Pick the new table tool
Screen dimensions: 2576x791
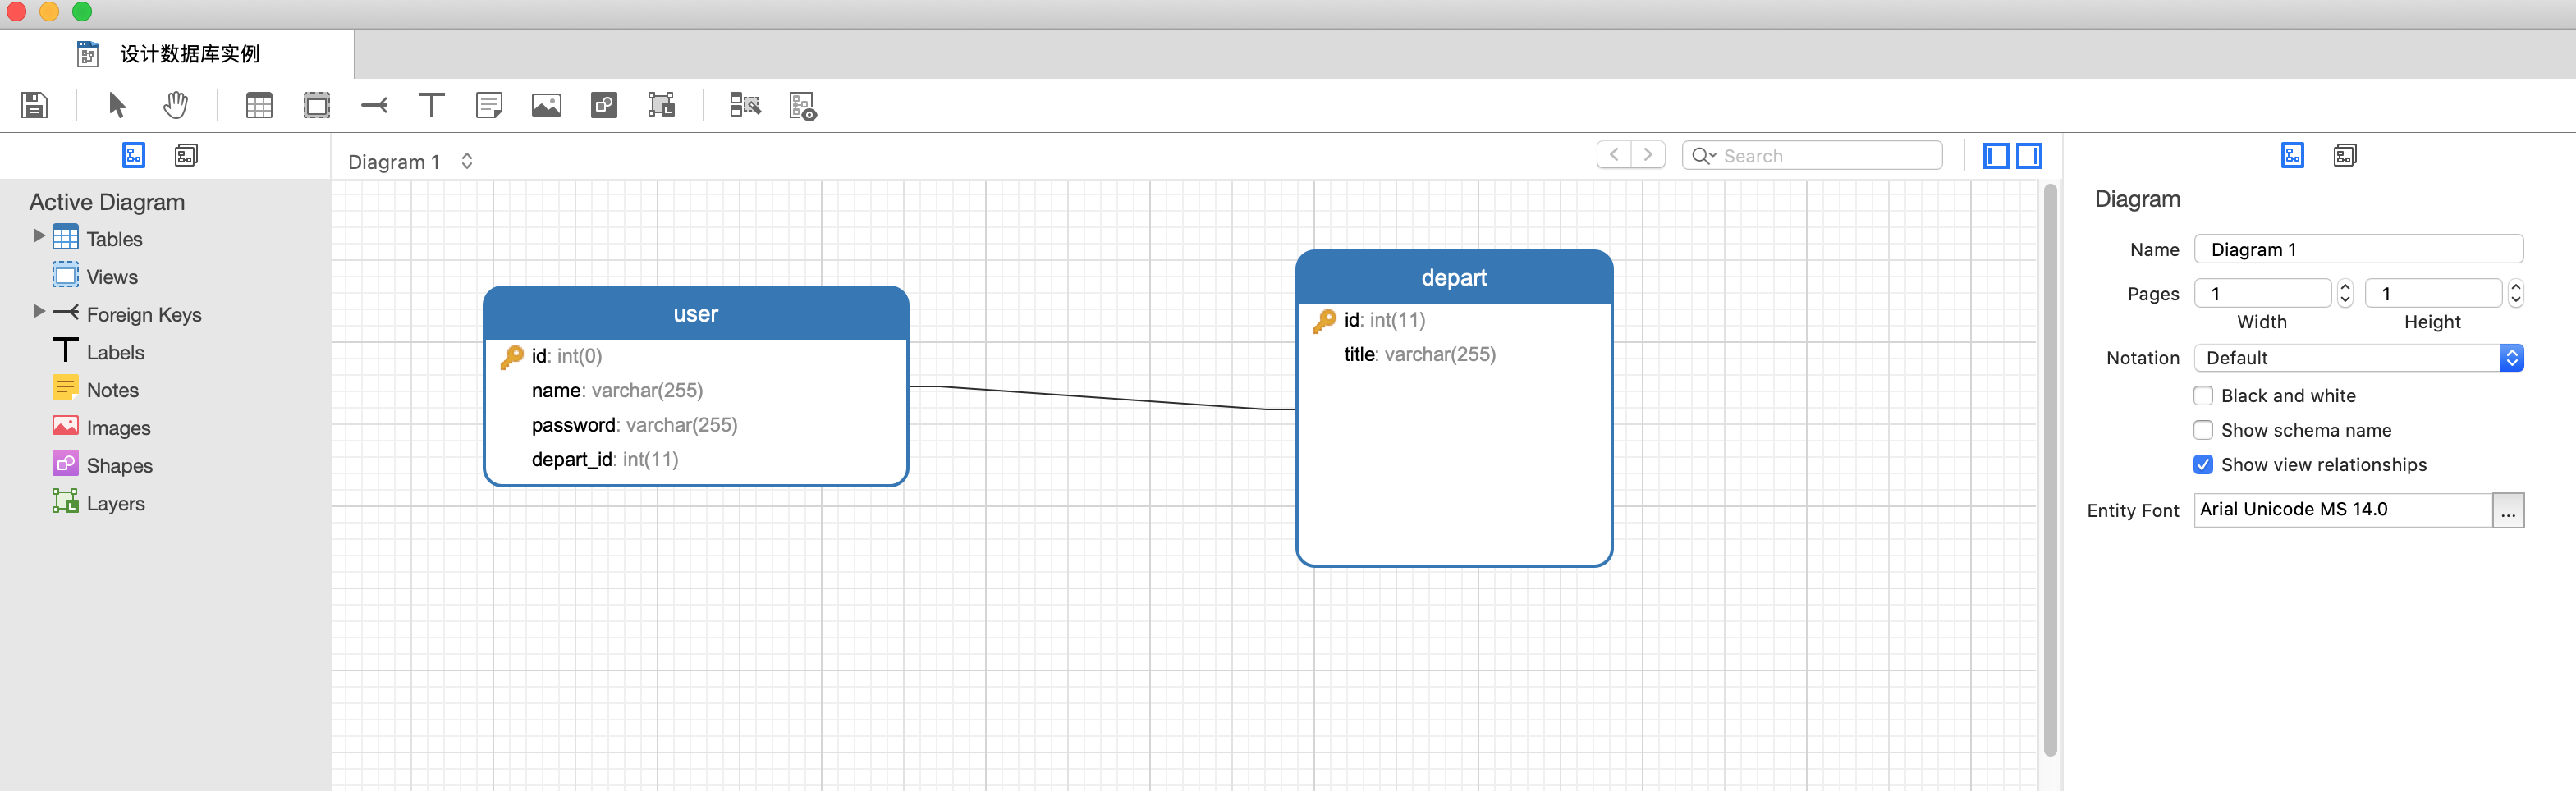tap(259, 105)
